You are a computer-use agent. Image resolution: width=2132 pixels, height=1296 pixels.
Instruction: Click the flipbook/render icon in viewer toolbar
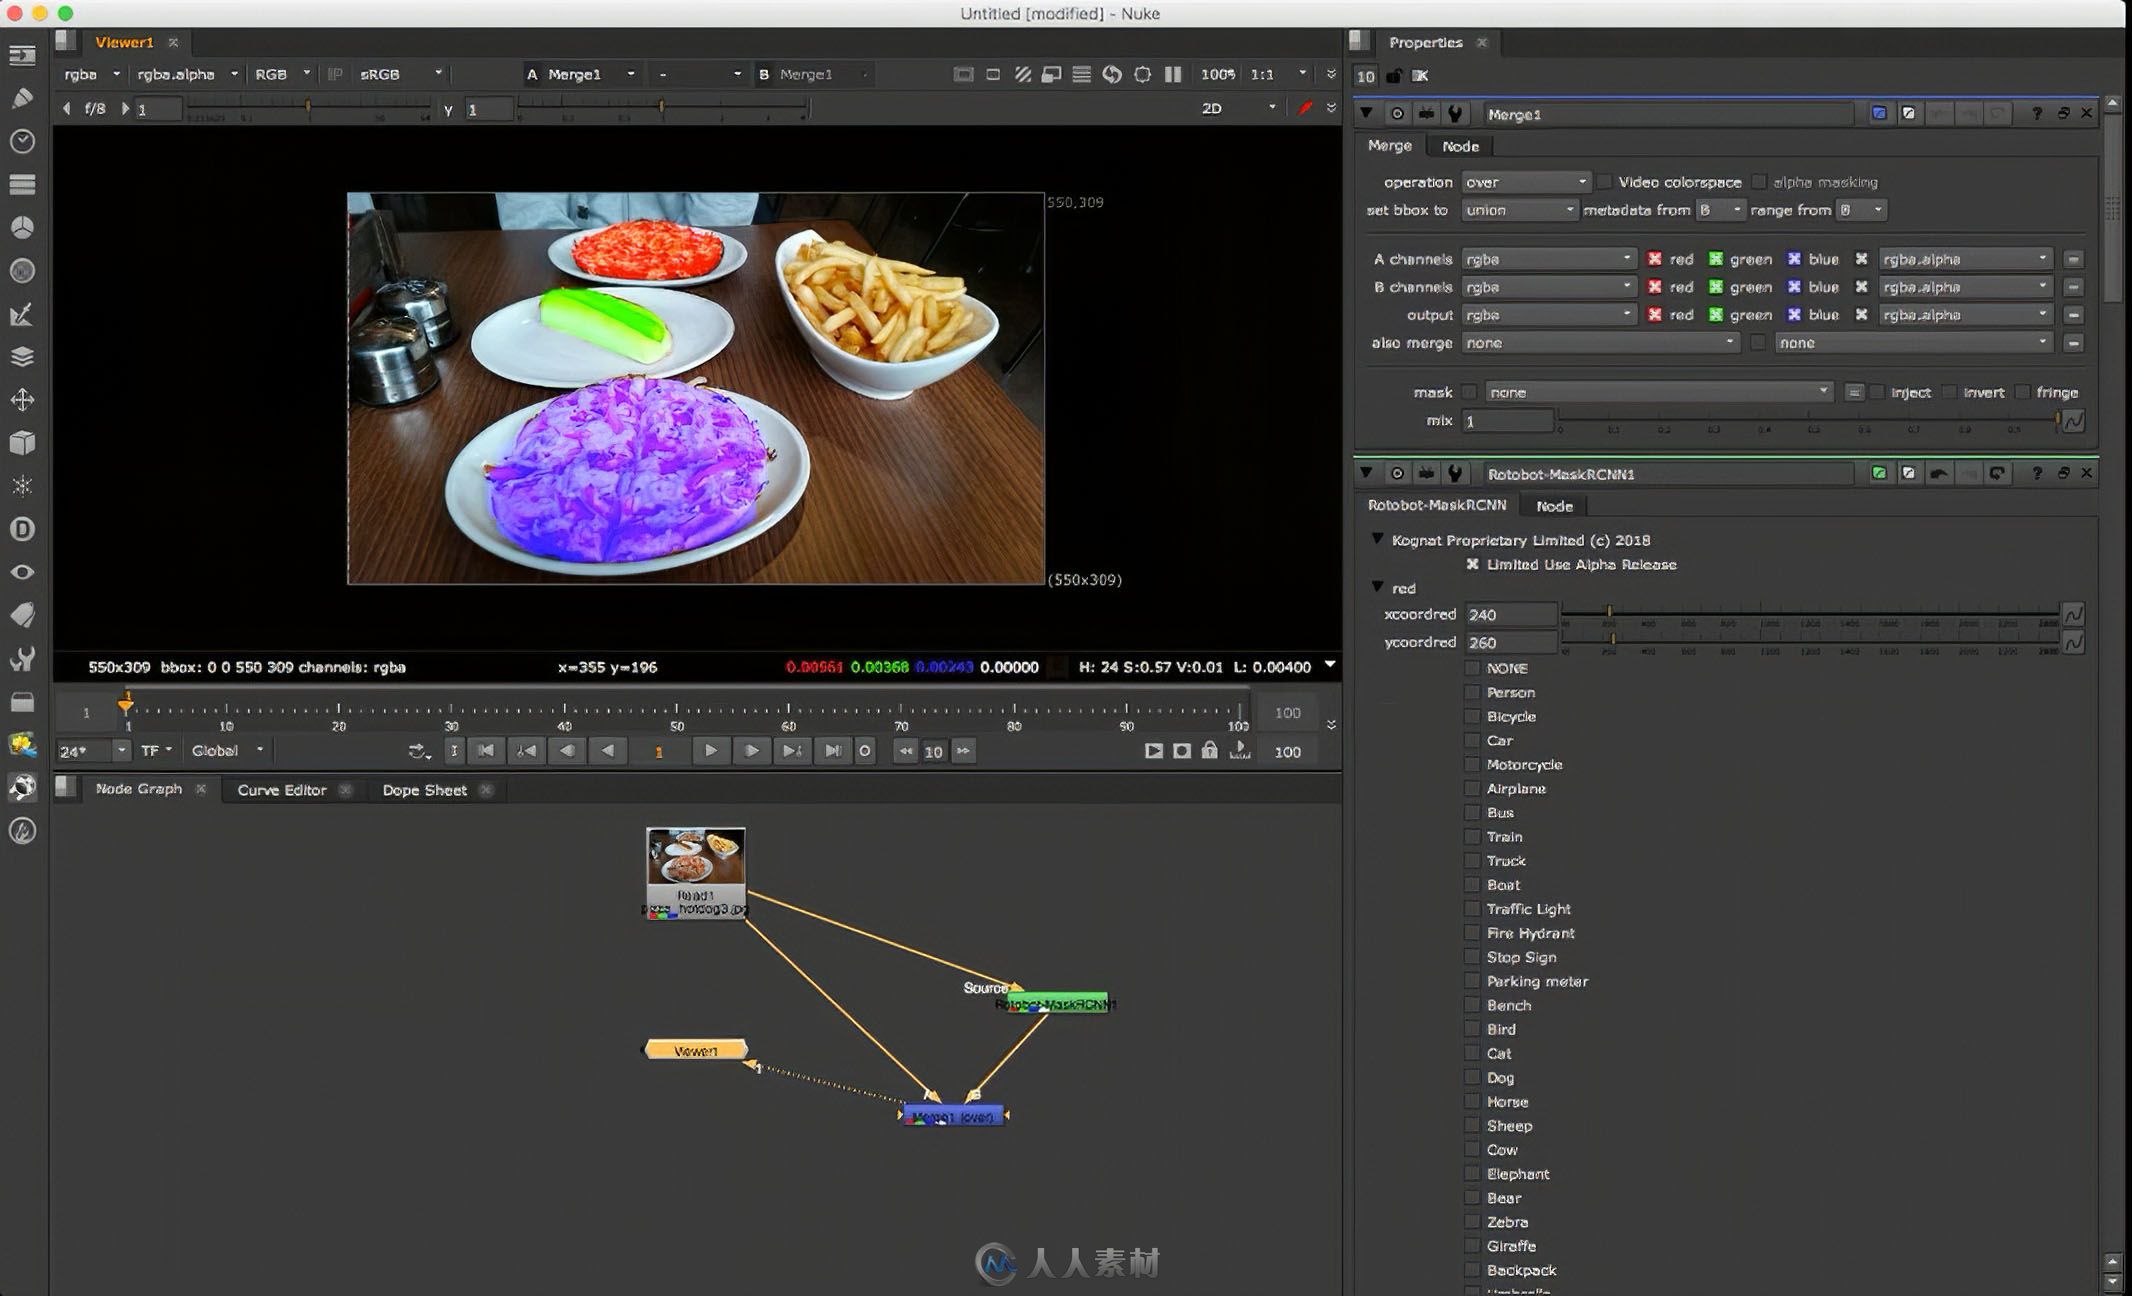click(1154, 749)
